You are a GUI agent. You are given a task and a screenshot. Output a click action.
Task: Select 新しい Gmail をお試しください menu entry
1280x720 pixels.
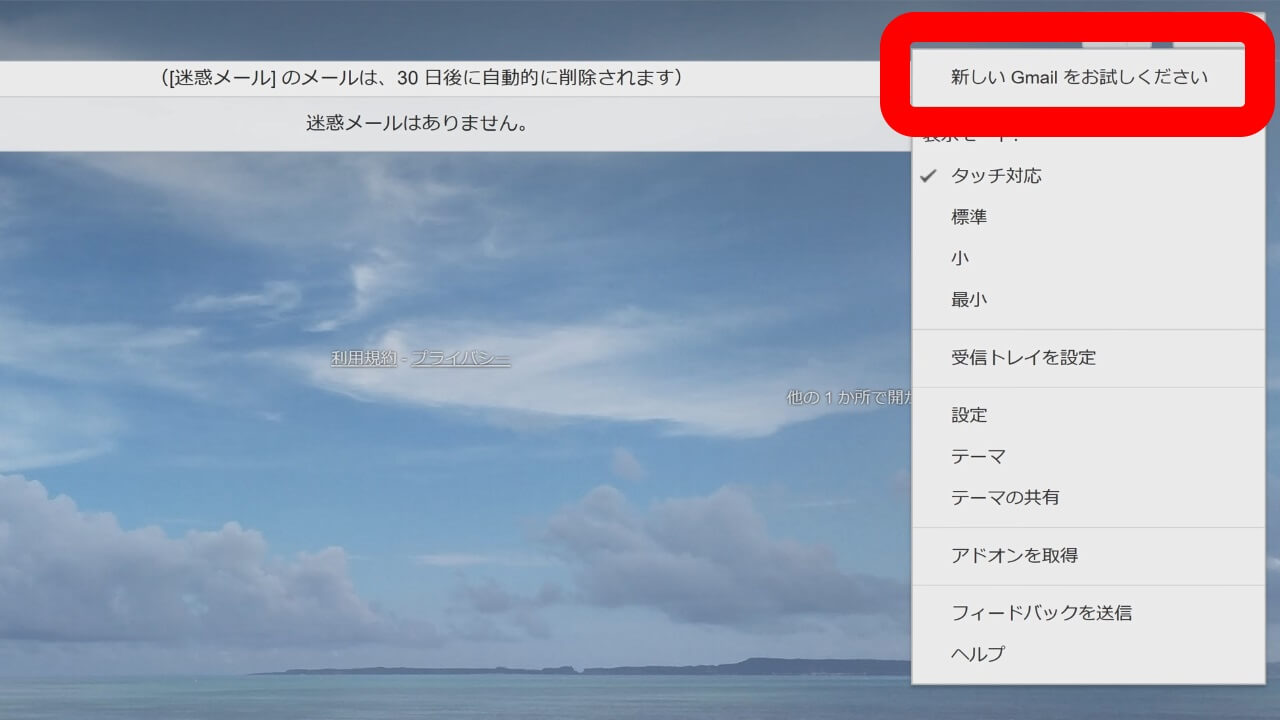point(1078,77)
